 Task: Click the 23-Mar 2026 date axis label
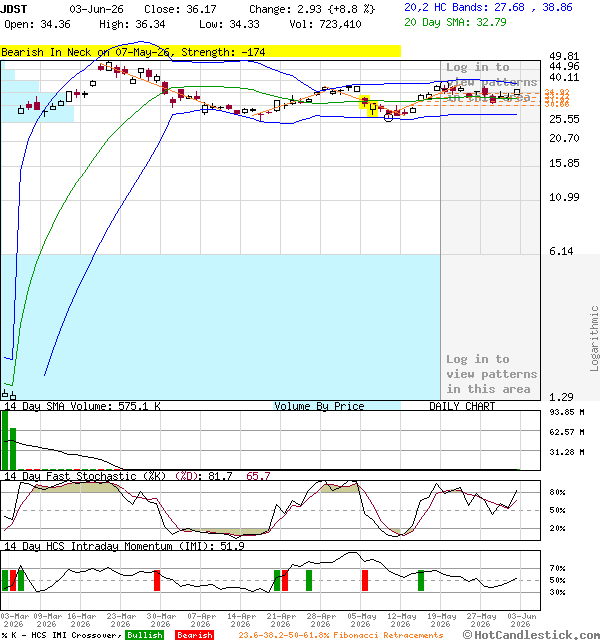point(121,620)
